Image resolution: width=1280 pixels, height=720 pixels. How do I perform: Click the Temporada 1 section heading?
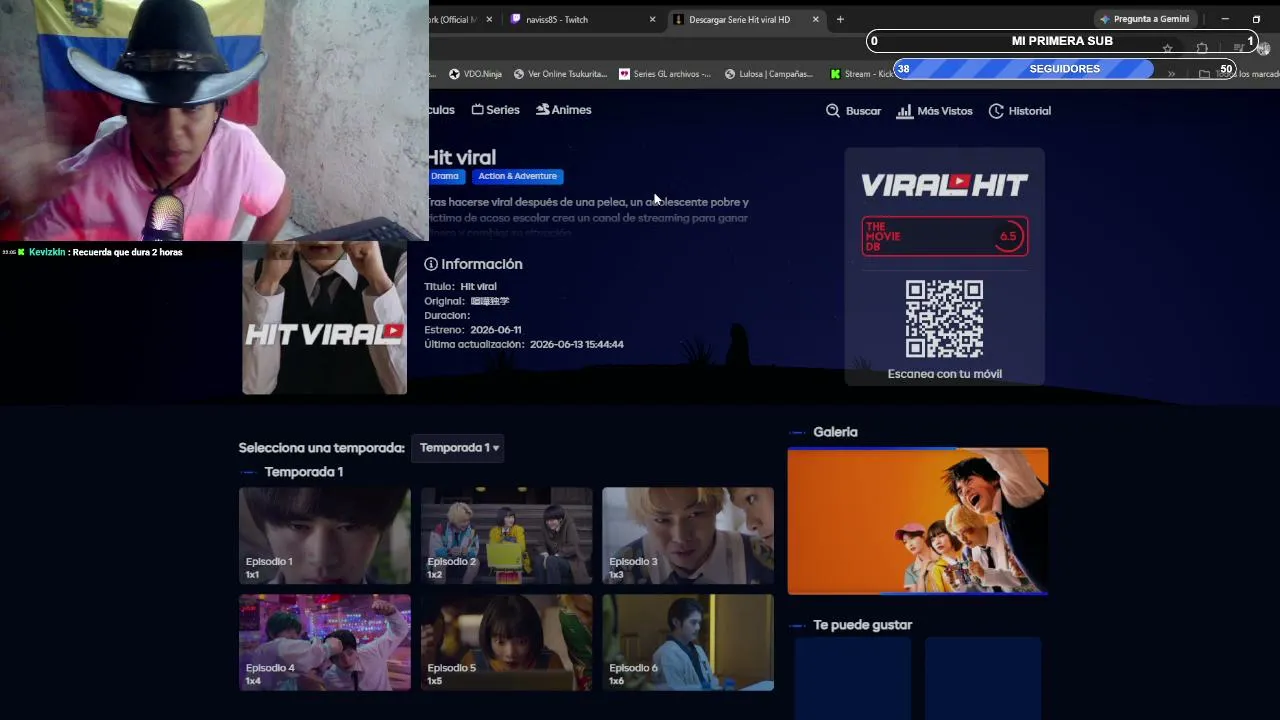304,472
